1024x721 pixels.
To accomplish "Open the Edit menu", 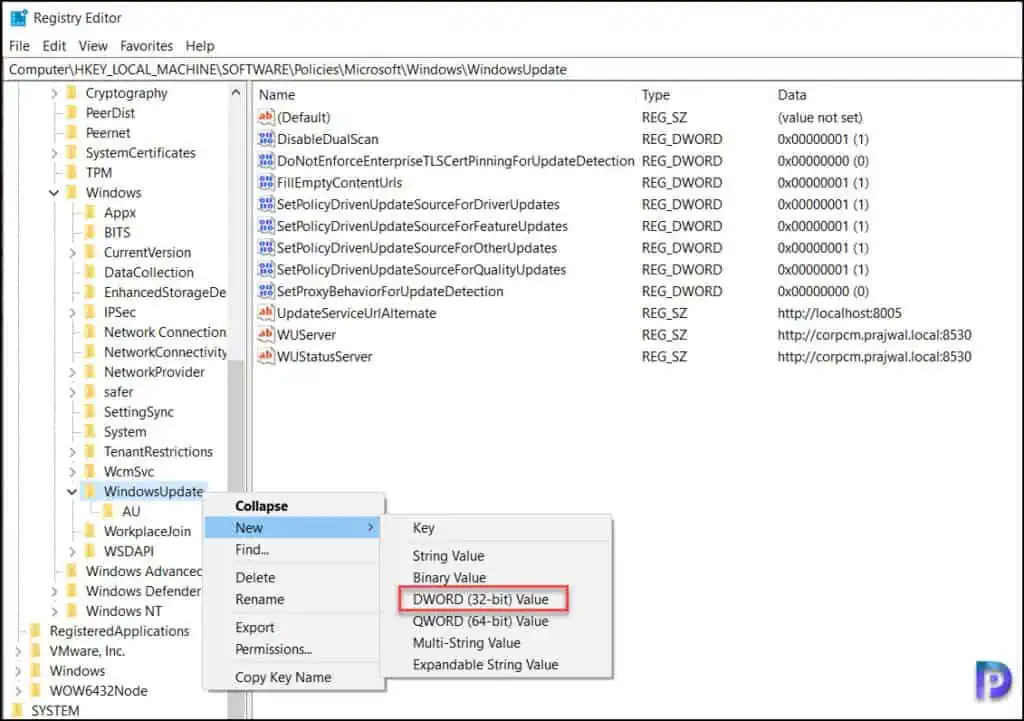I will point(54,46).
